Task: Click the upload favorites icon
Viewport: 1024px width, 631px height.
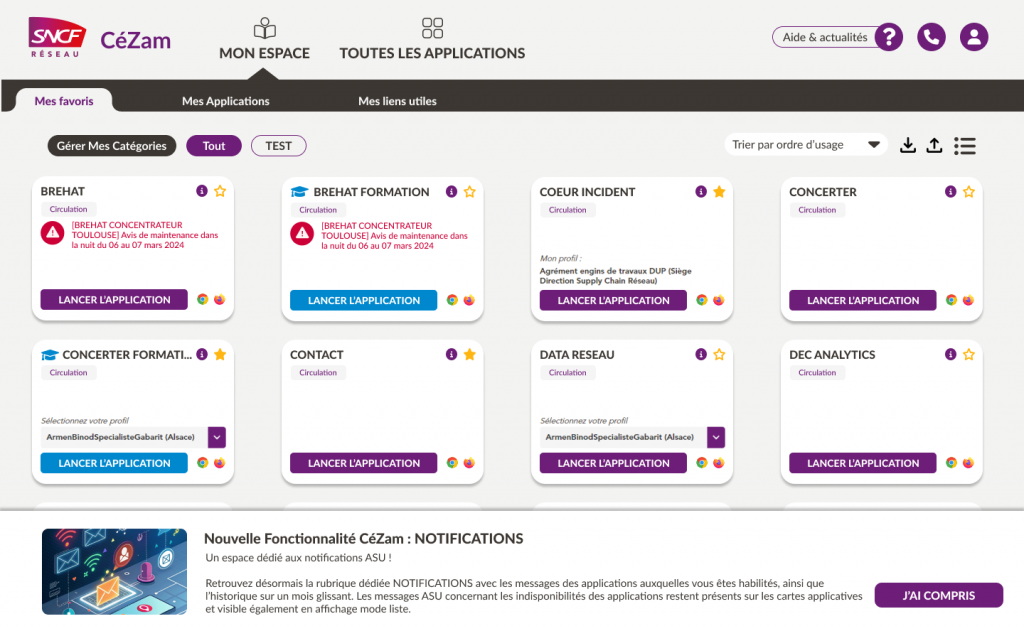Action: point(934,146)
